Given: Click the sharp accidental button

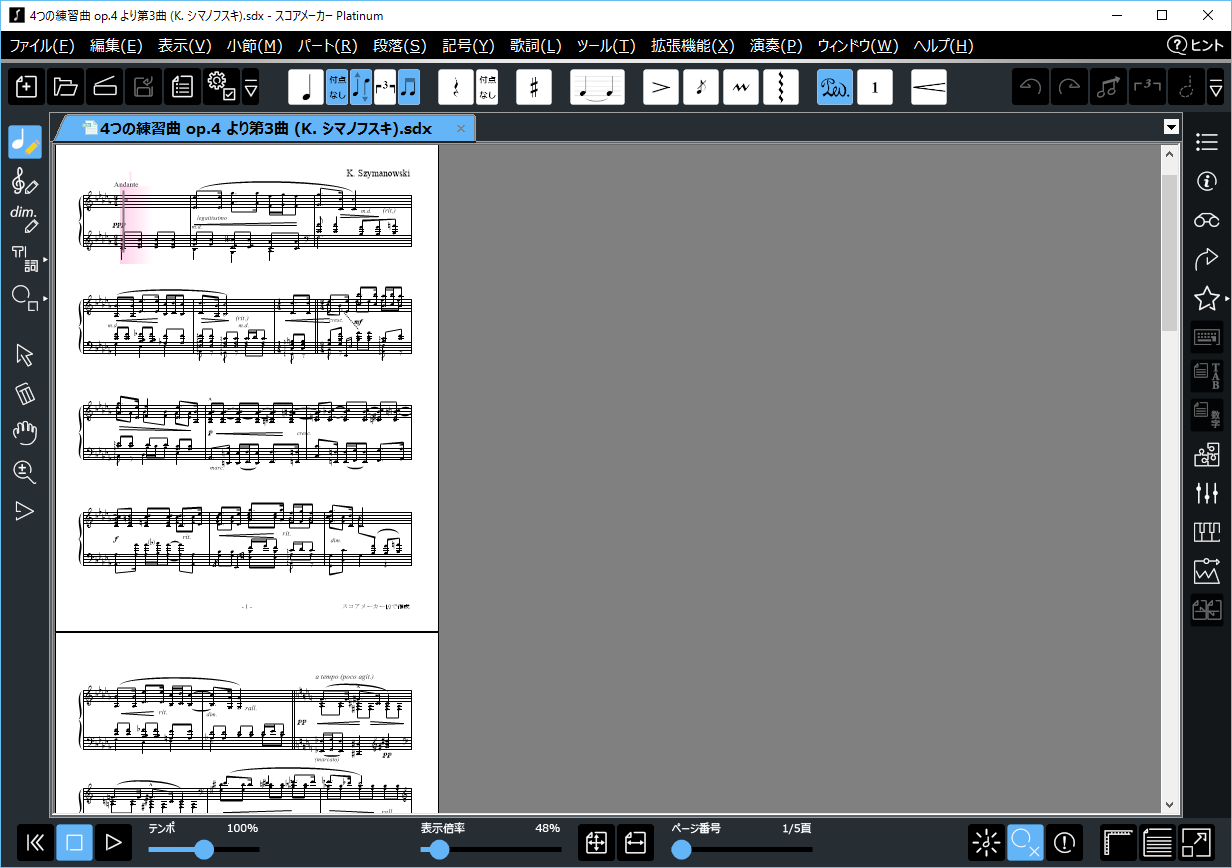Looking at the screenshot, I should click(x=534, y=88).
